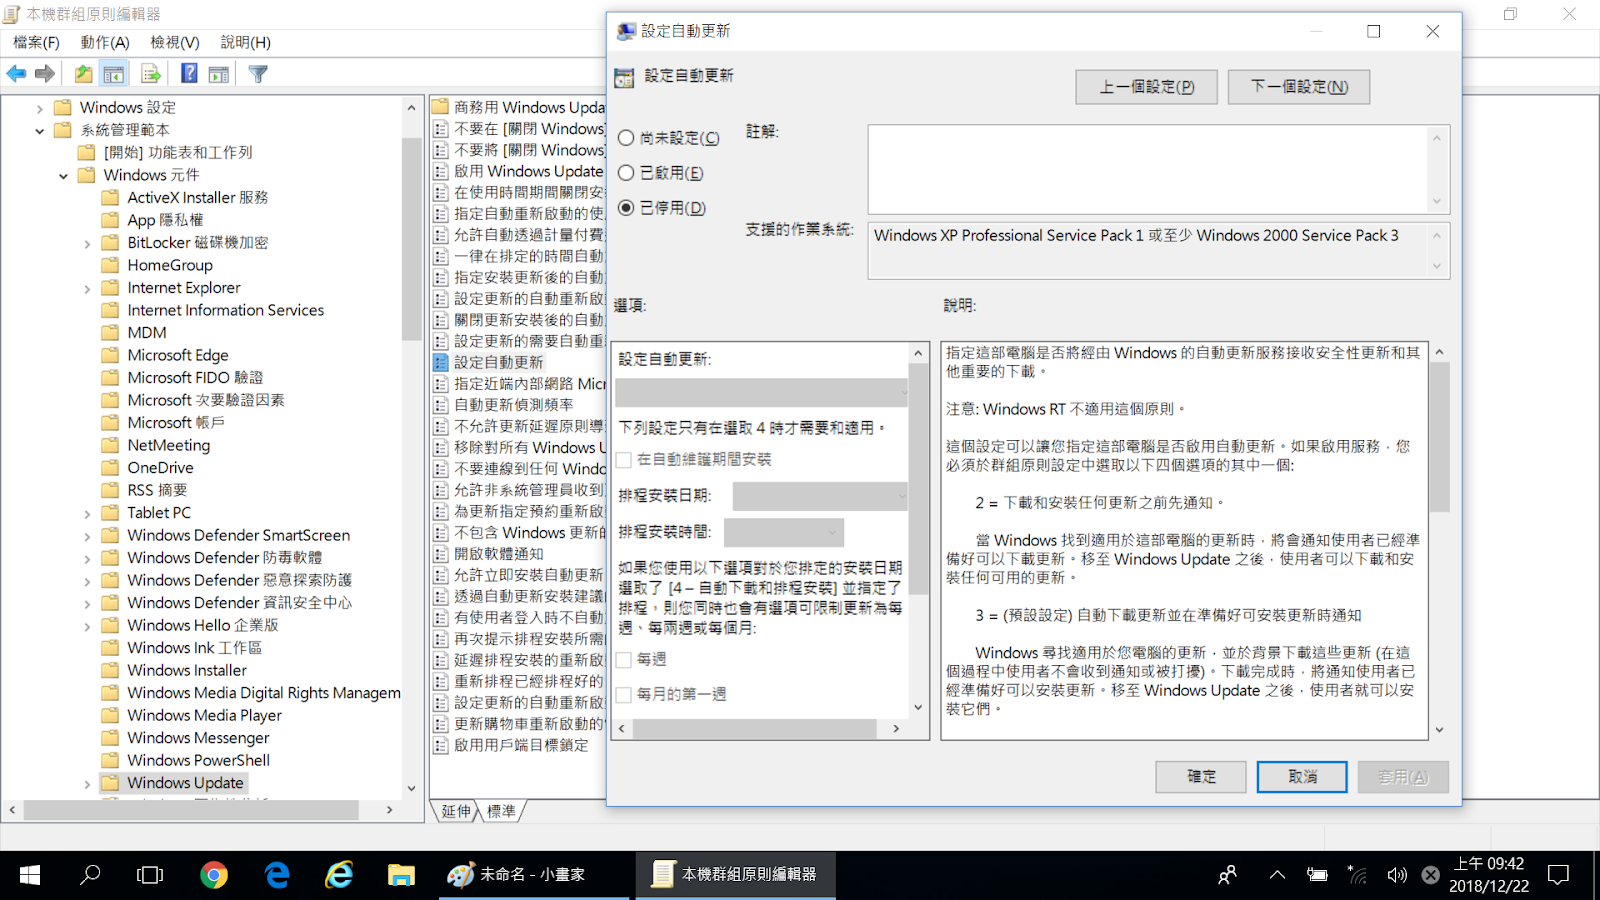Select the 自動更新偵測頻率 policy in the list

point(514,405)
